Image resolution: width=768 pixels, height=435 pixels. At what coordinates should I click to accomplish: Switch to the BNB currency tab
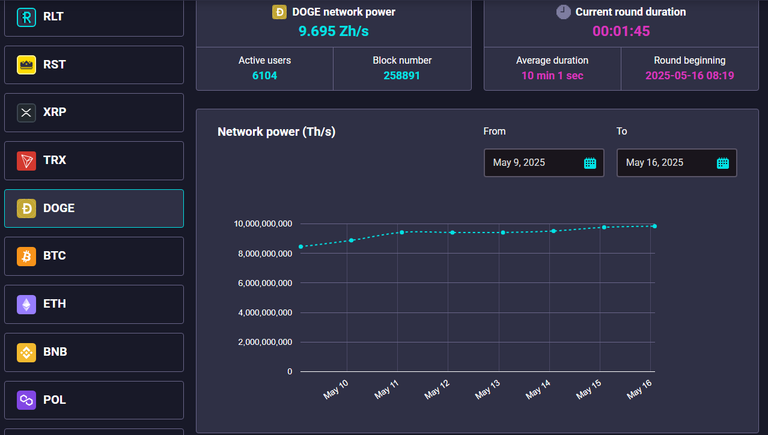(94, 352)
